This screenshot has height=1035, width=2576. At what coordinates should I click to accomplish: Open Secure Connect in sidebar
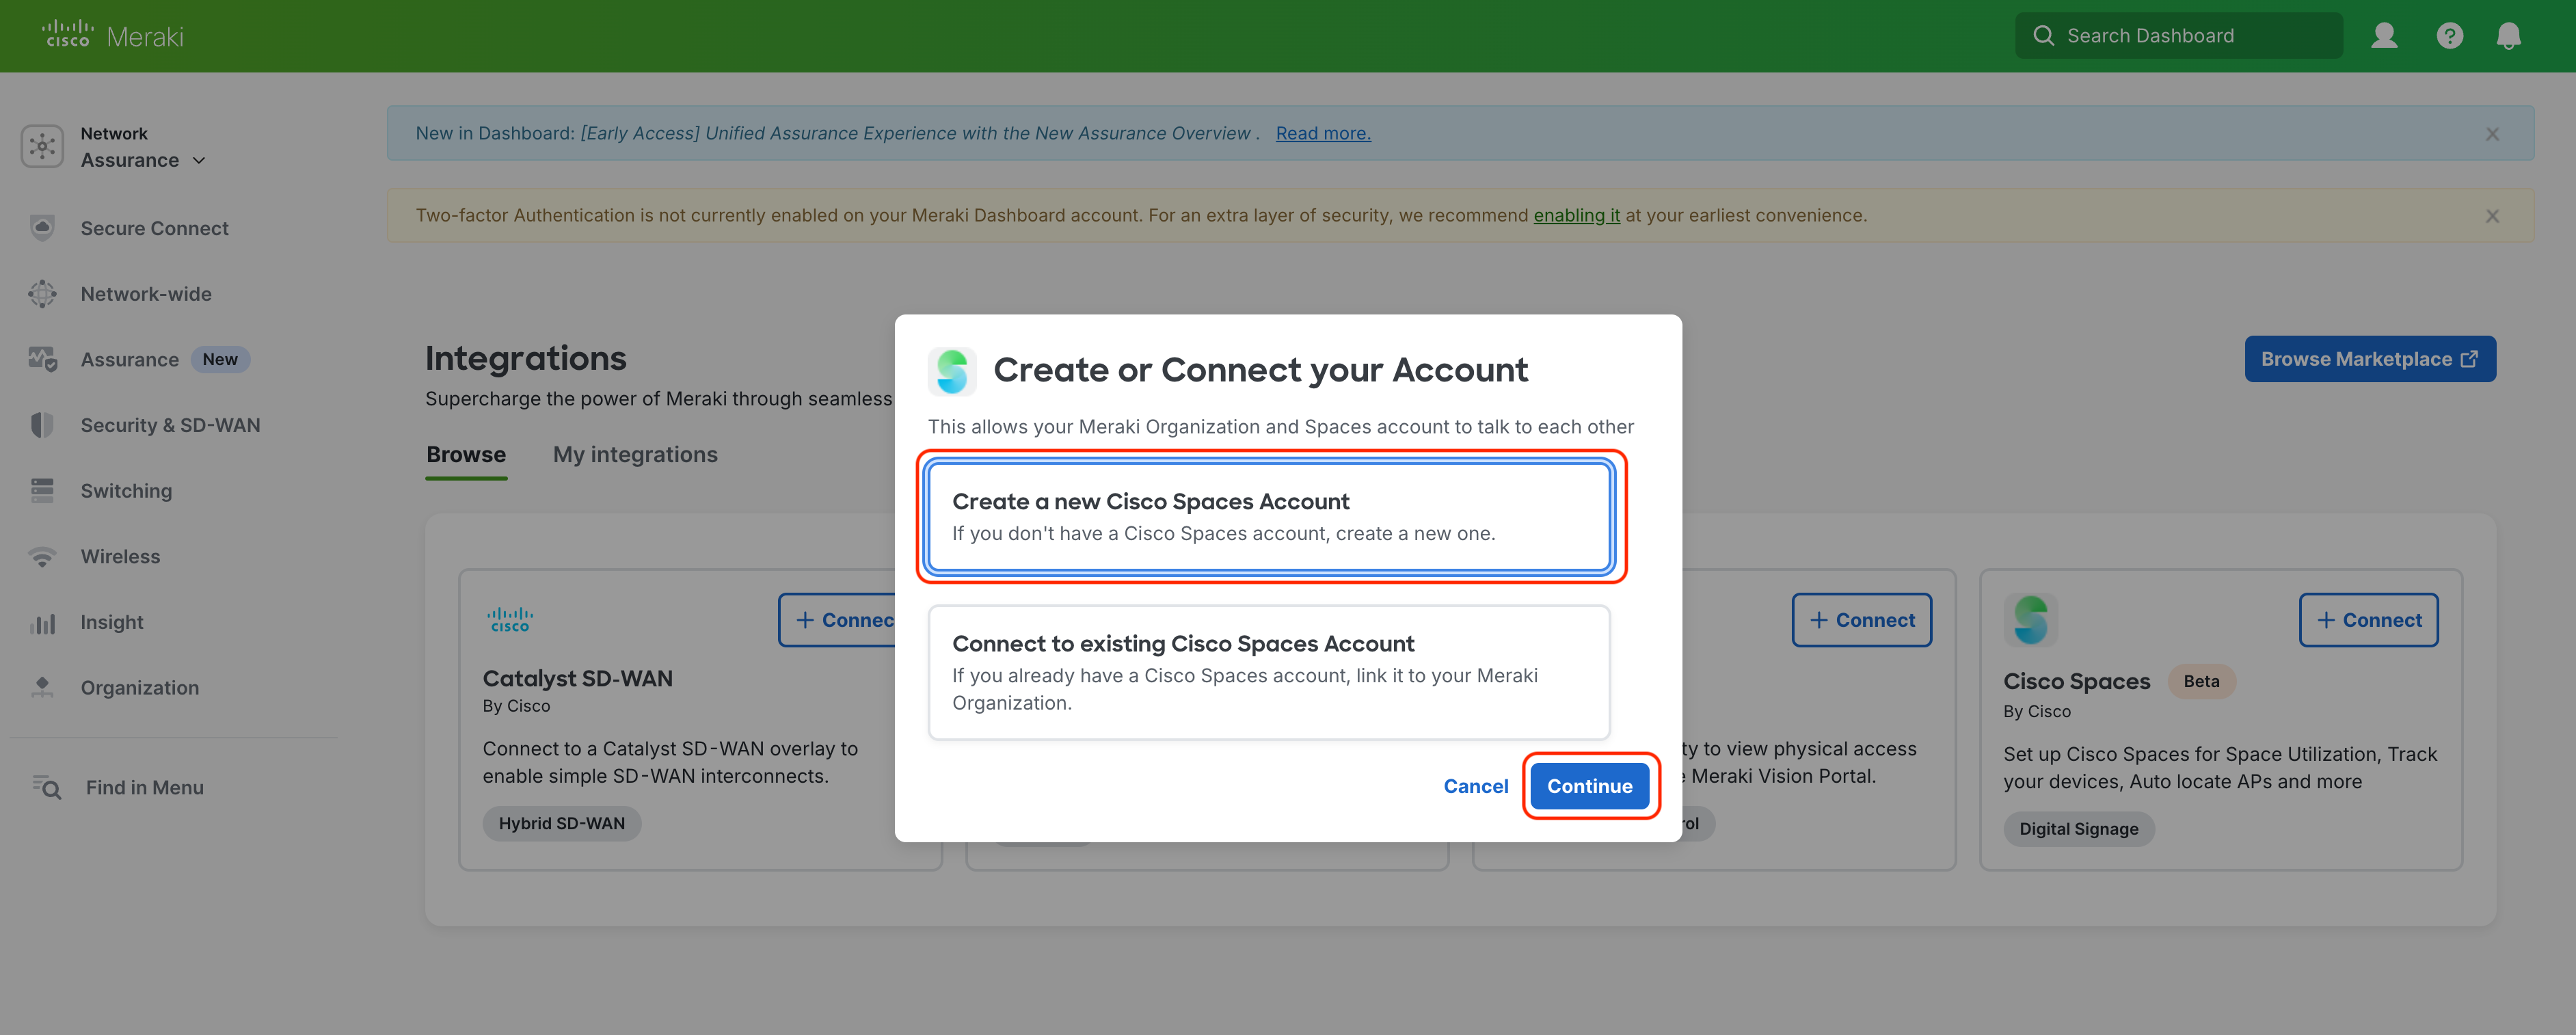154,228
